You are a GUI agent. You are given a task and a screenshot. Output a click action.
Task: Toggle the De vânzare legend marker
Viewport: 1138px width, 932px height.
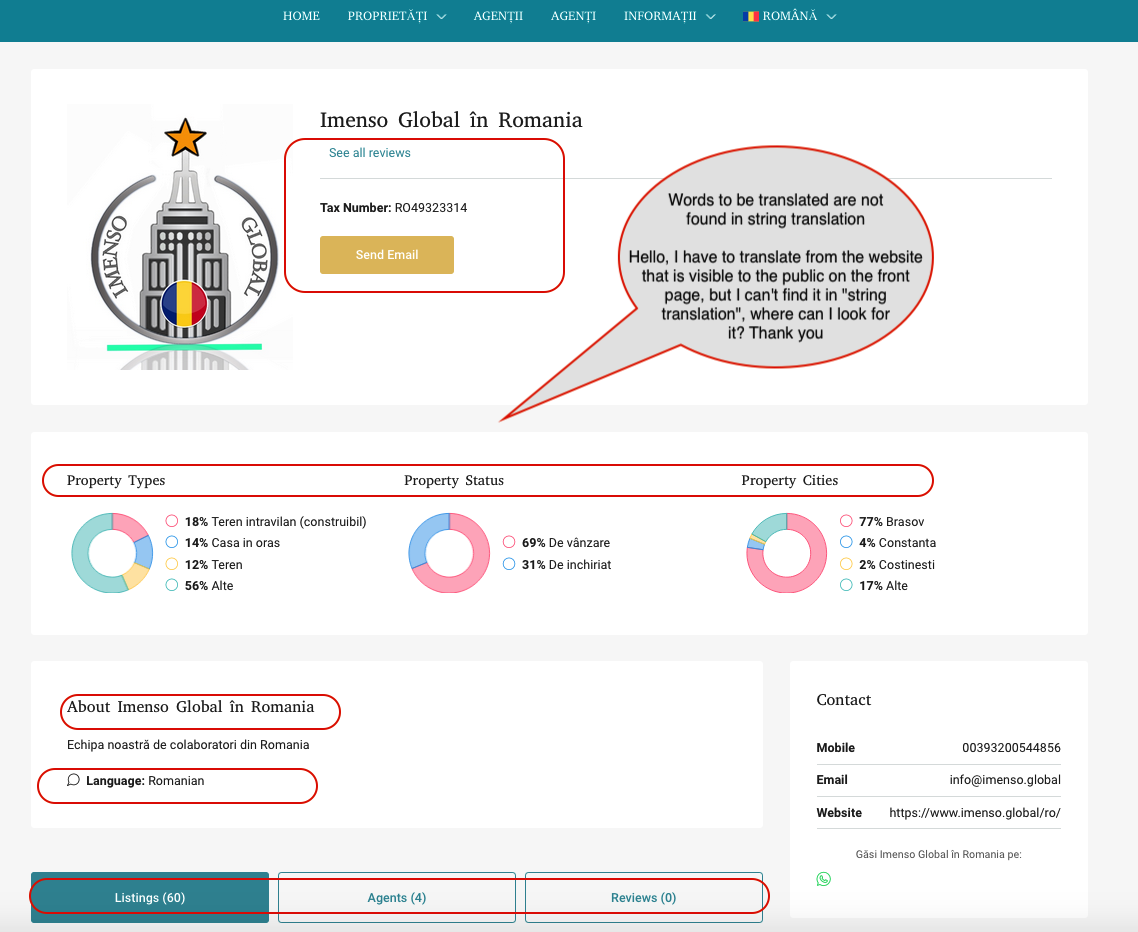coord(509,542)
